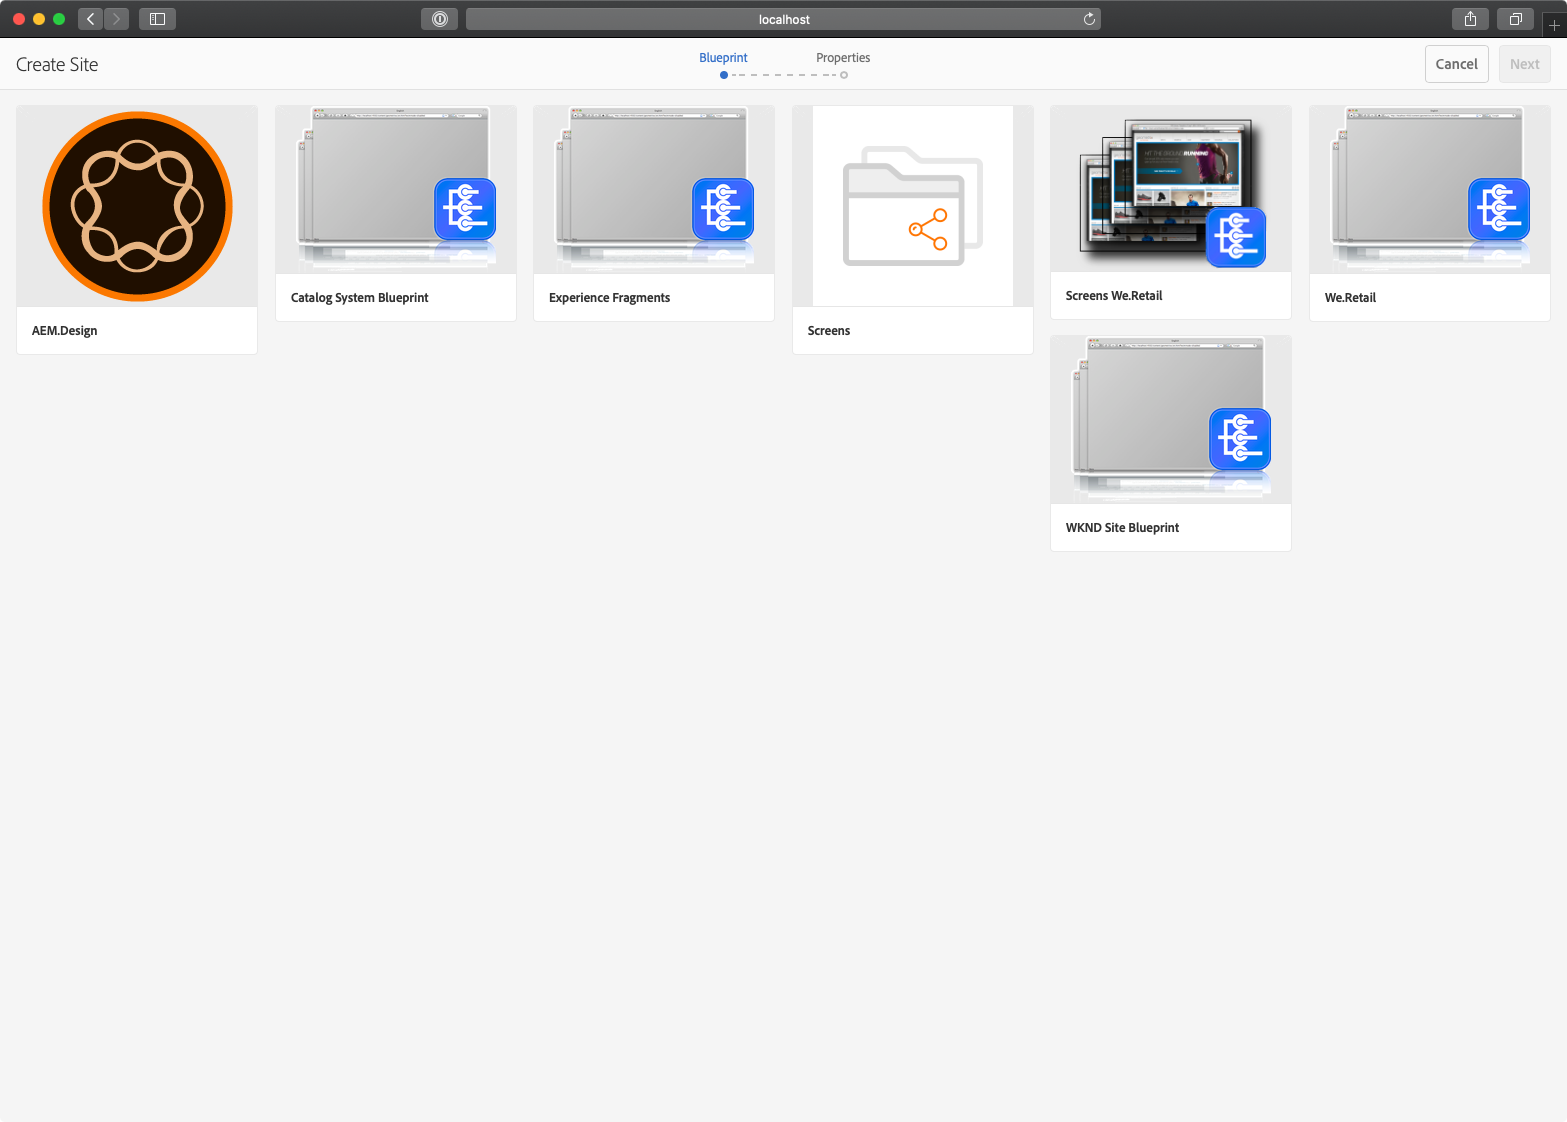Screen dimensions: 1567x1122
Task: Cancel the Create Site wizard
Action: 1457,64
